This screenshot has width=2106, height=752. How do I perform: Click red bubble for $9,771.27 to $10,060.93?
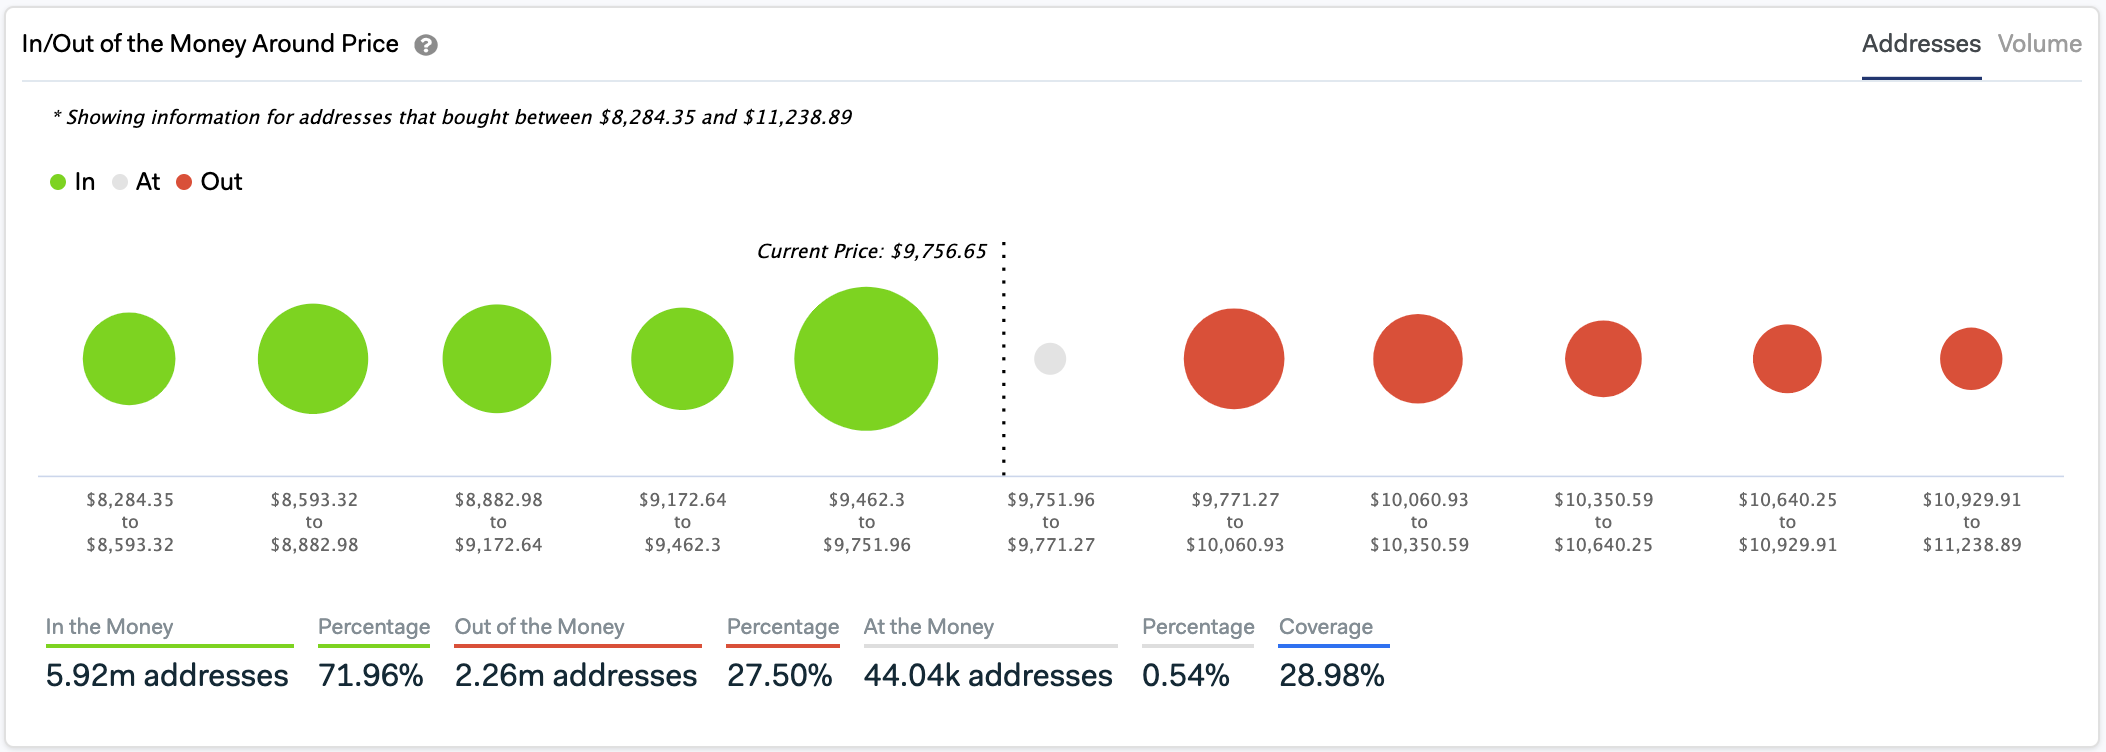click(x=1234, y=359)
